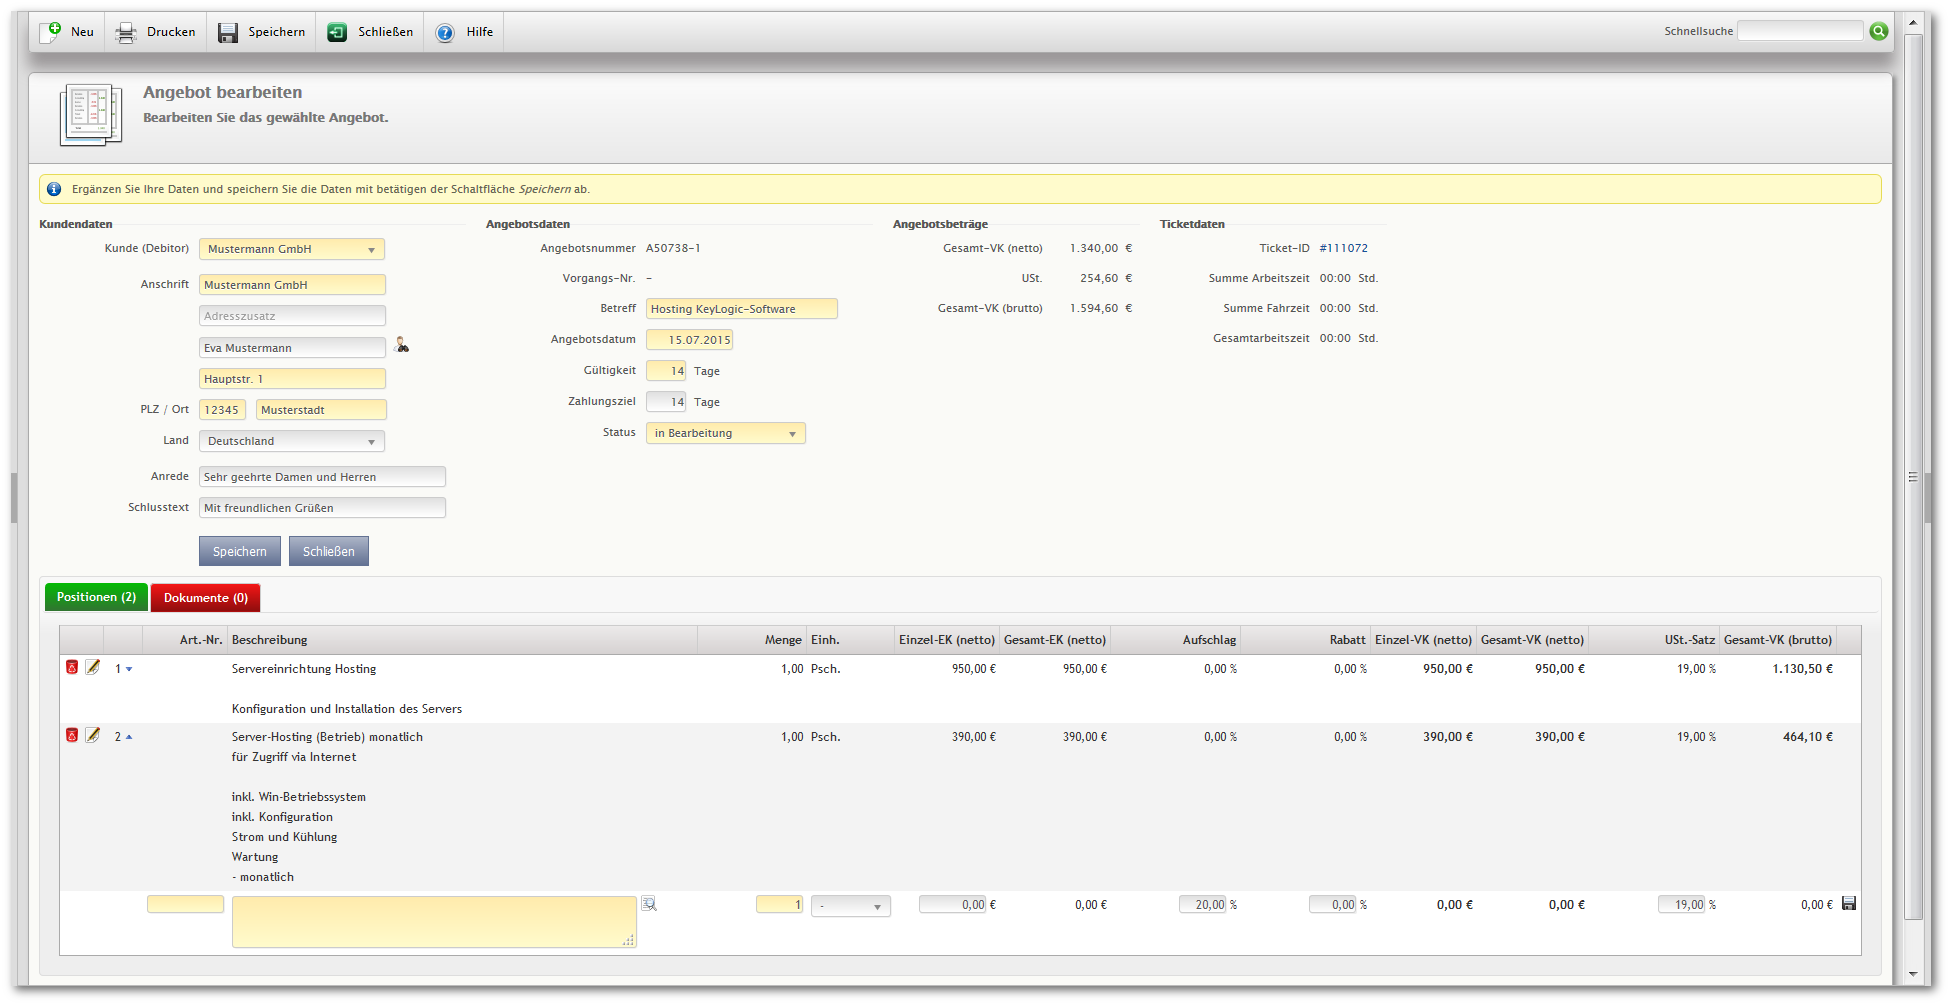The height and width of the screenshot is (1005, 1950).
Task: Click the new position USt.-Satz field
Action: pos(1682,904)
